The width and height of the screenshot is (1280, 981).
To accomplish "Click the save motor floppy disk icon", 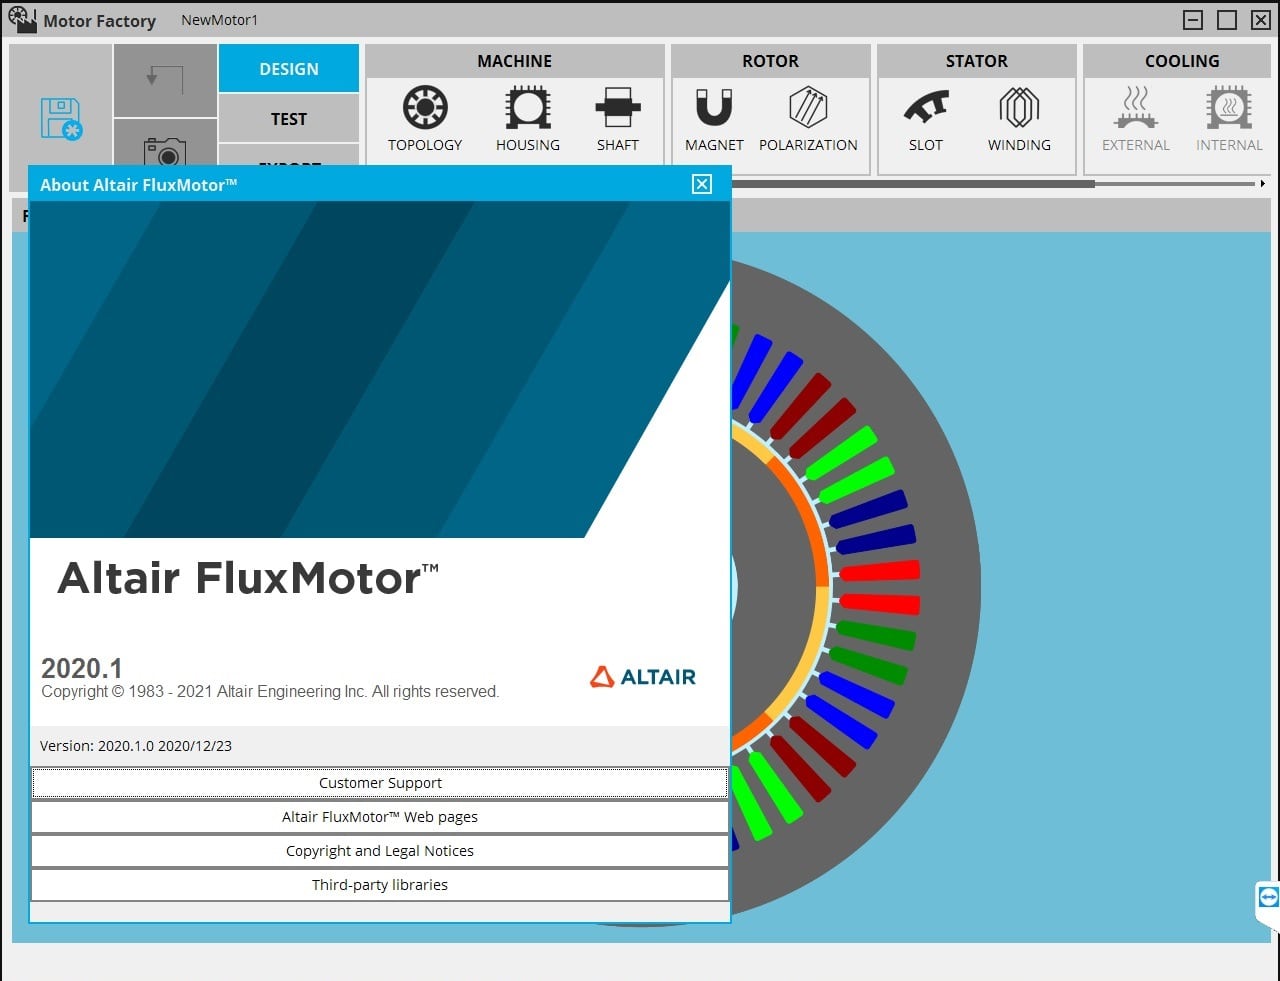I will [60, 118].
